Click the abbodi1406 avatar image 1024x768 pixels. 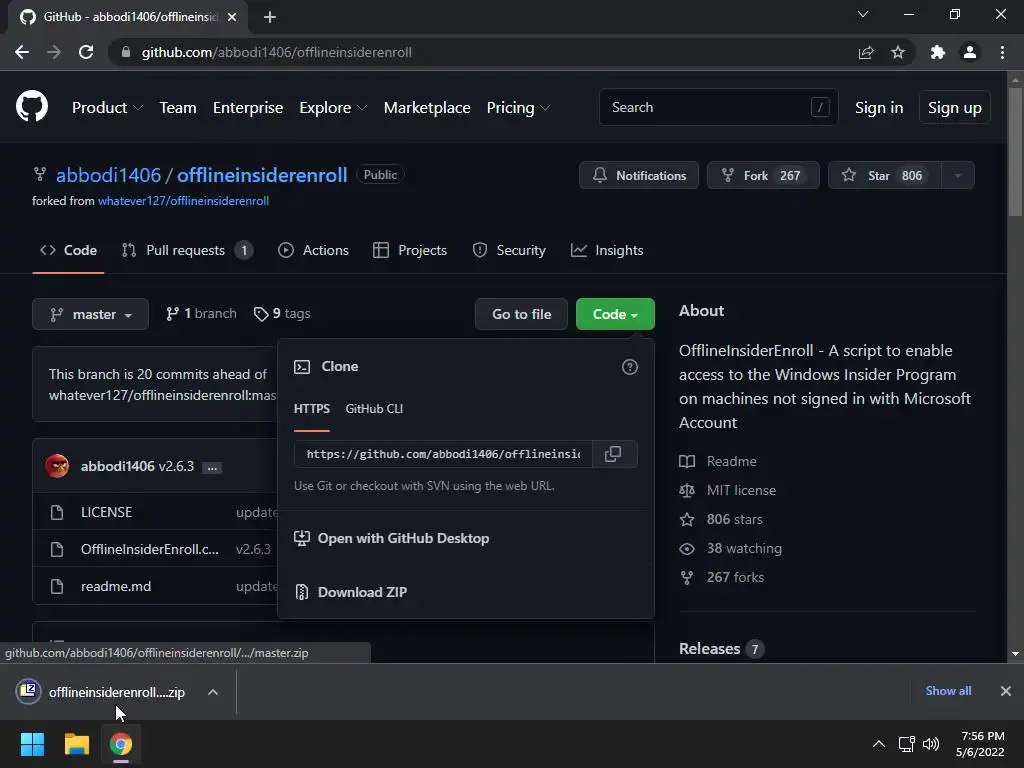pos(57,466)
